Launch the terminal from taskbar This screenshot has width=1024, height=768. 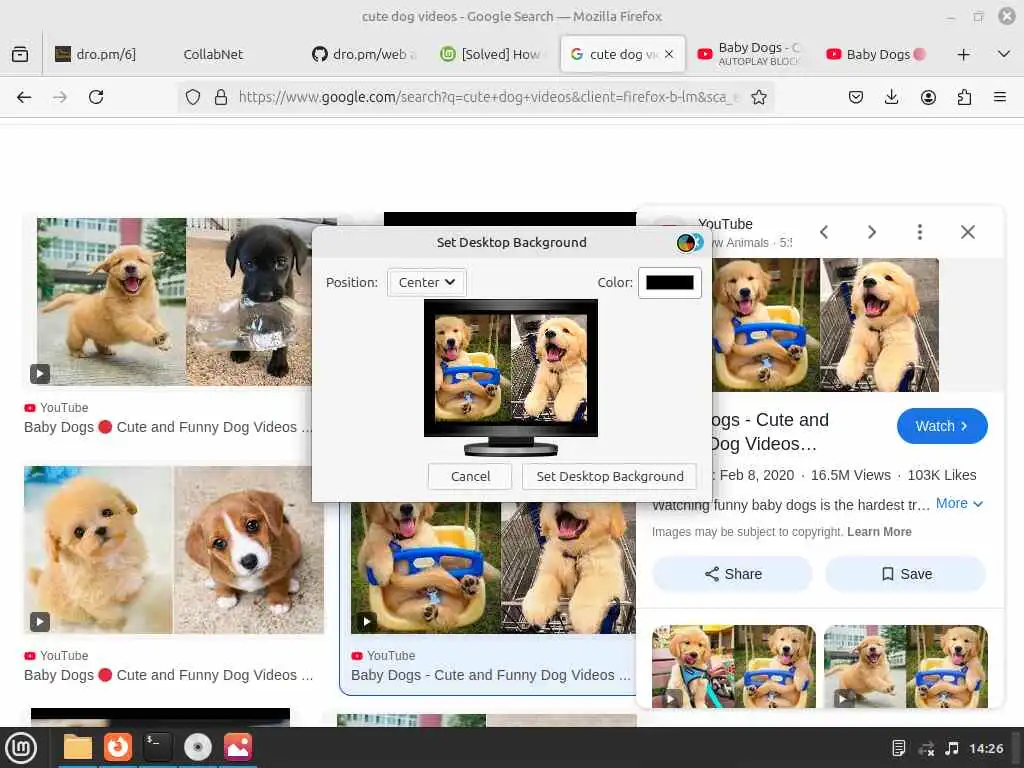coord(157,748)
